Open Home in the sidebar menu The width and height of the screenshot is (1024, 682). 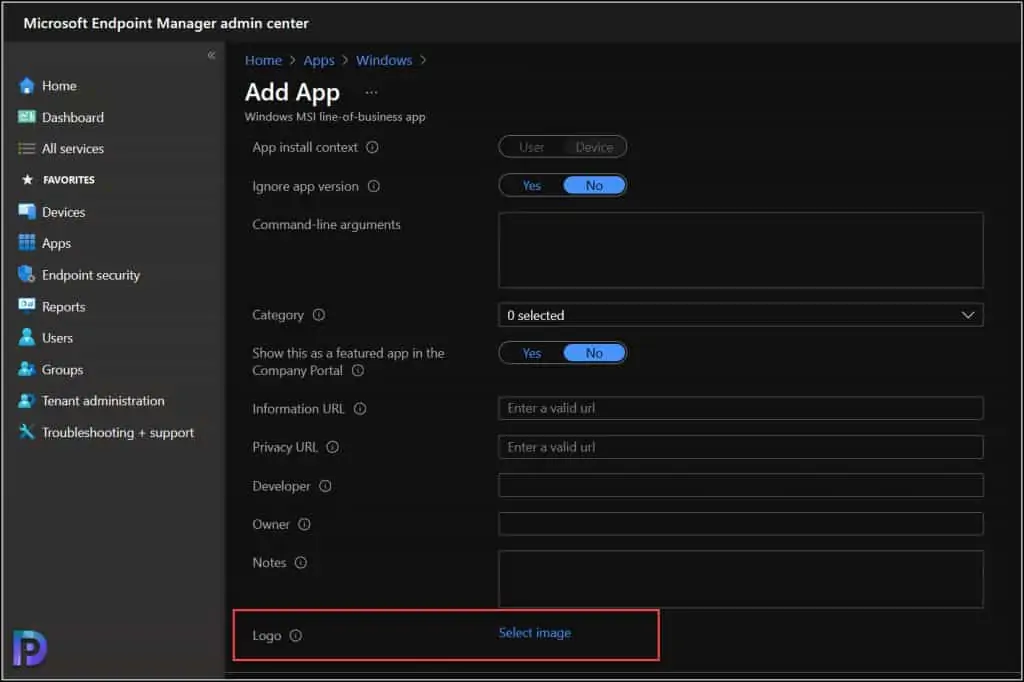point(59,86)
